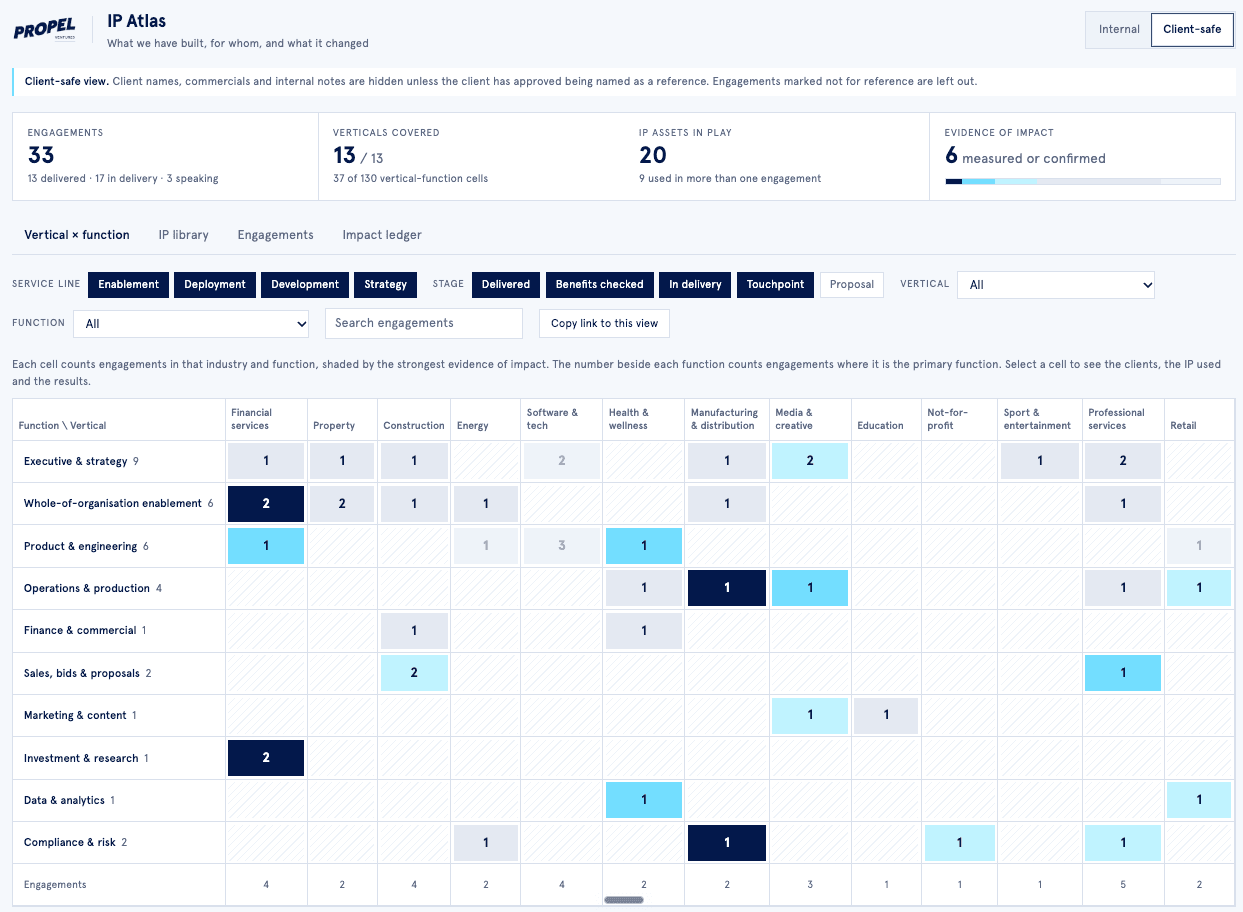1243x912 pixels.
Task: Select Product & engineering × Software & tech cell
Action: click(562, 546)
